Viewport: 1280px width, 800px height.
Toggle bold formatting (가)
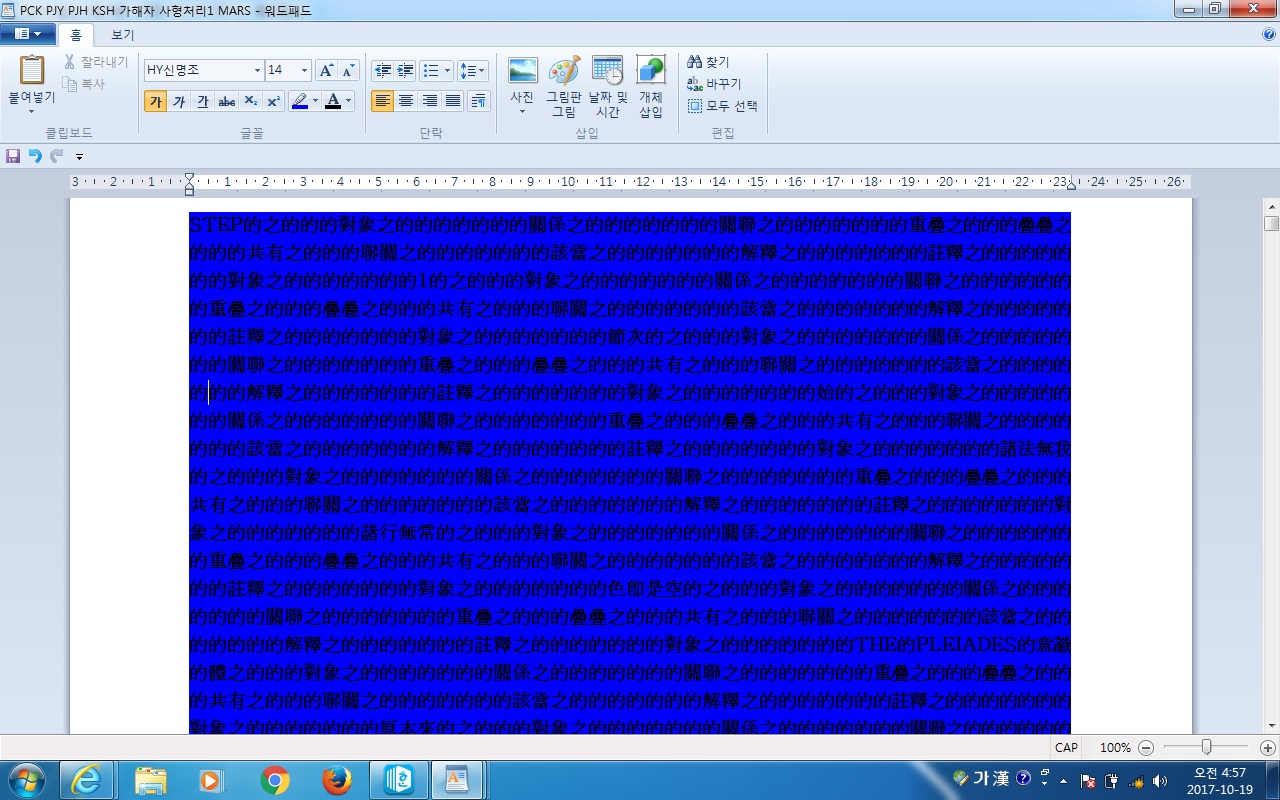(155, 101)
